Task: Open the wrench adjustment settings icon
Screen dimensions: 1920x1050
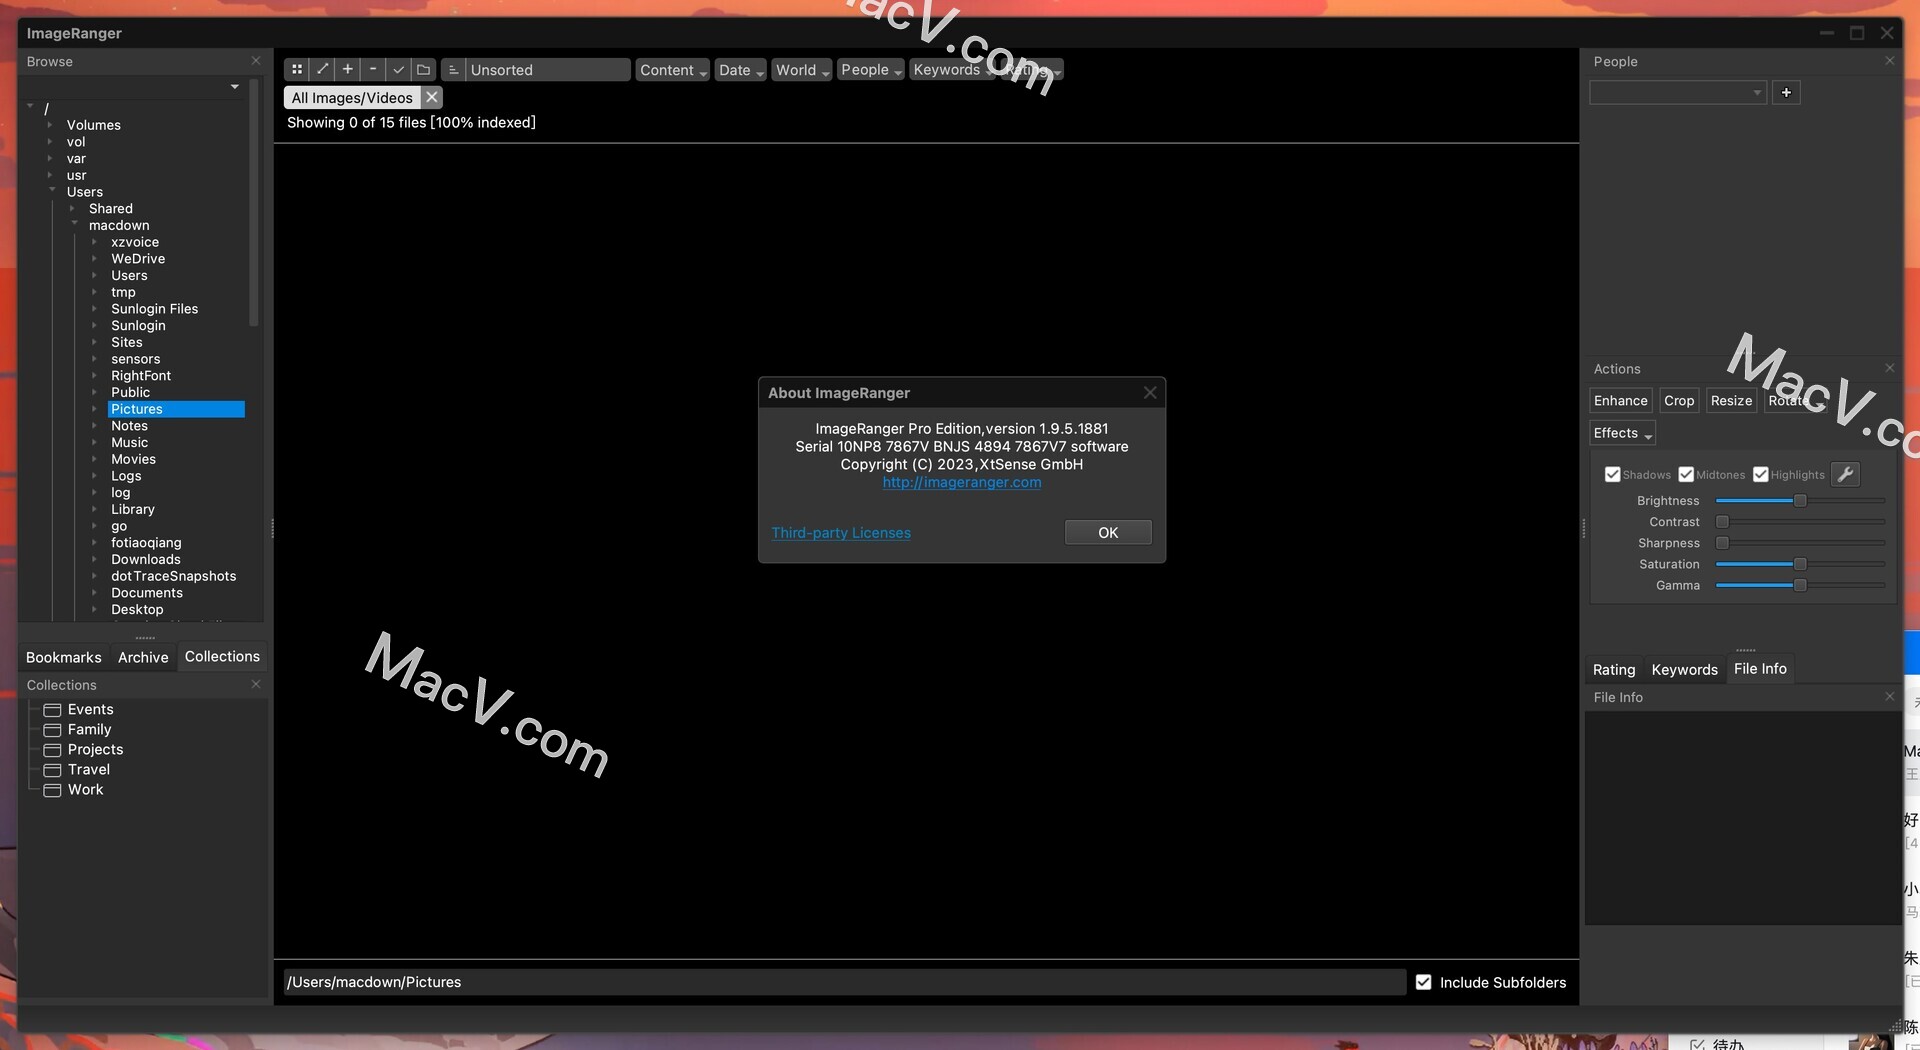Action: [x=1845, y=474]
